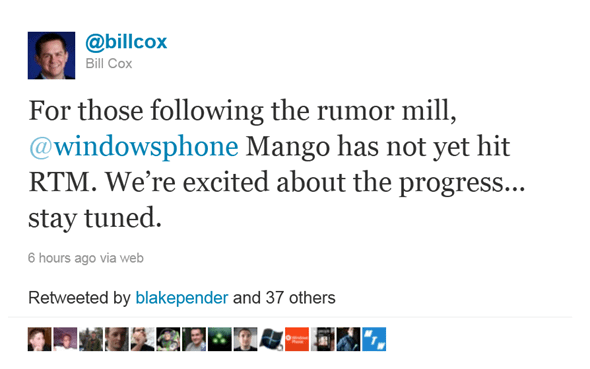Click the purple-tinted retweeter avatar
Screen dimensions: 590x369
(65, 339)
